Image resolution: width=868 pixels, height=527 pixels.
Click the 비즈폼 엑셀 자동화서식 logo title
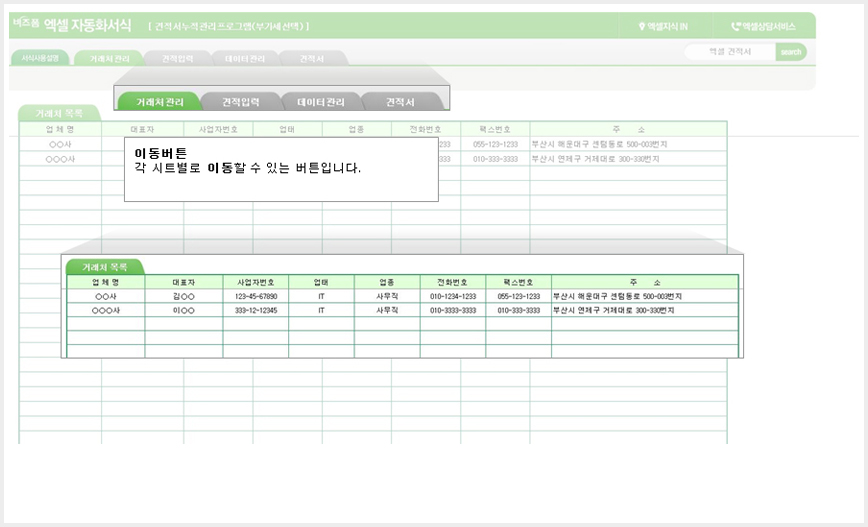click(x=72, y=25)
